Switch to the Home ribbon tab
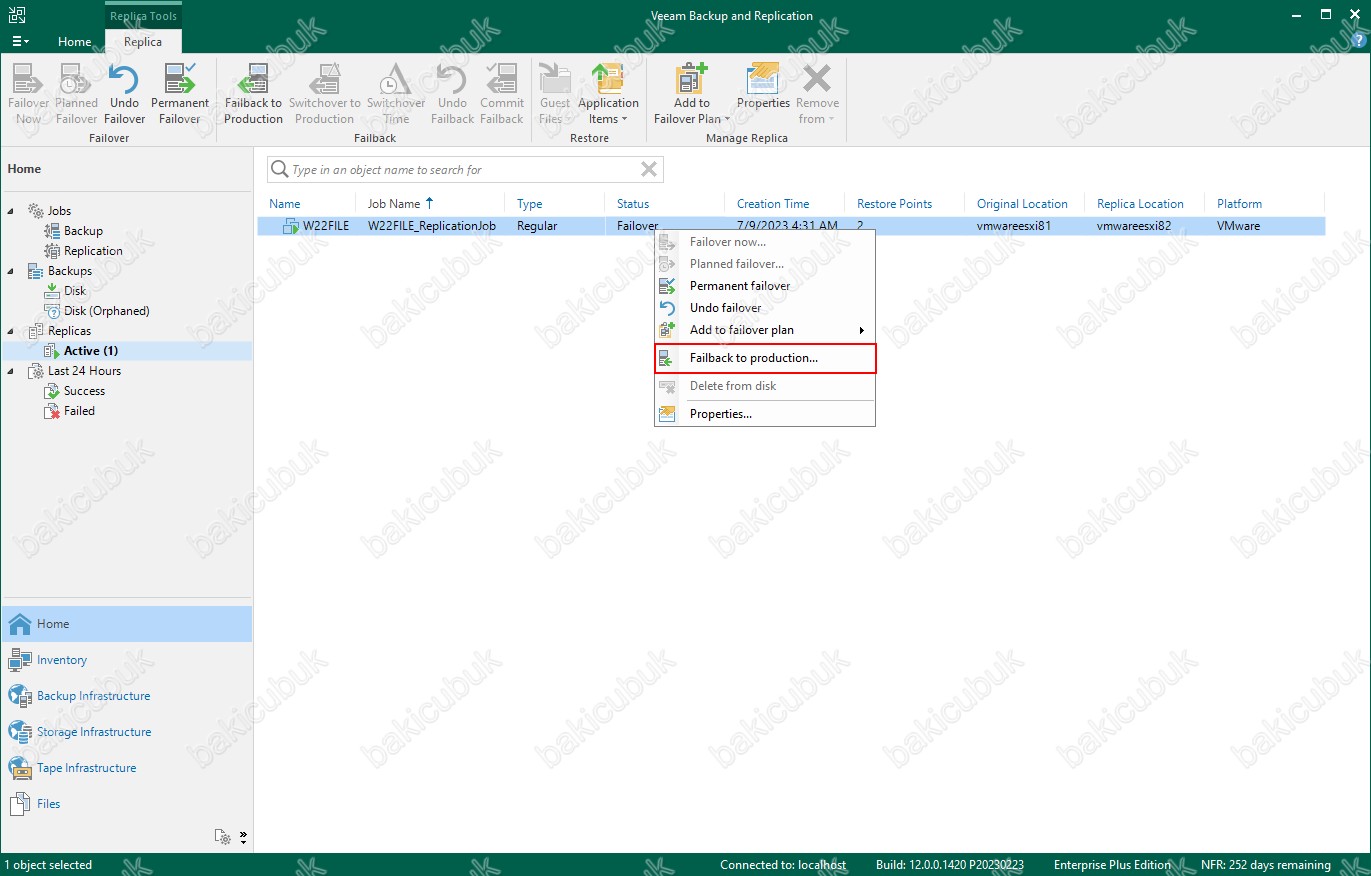This screenshot has height=876, width=1371. (75, 42)
